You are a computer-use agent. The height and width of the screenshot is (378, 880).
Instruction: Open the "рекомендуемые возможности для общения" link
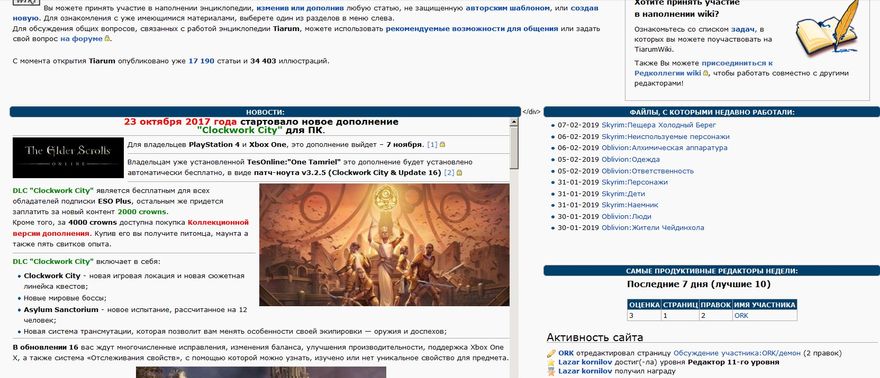click(x=471, y=29)
